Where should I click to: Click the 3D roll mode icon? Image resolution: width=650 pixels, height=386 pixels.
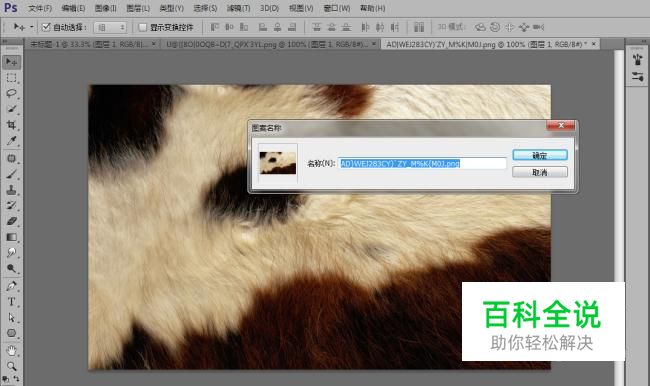pos(495,27)
